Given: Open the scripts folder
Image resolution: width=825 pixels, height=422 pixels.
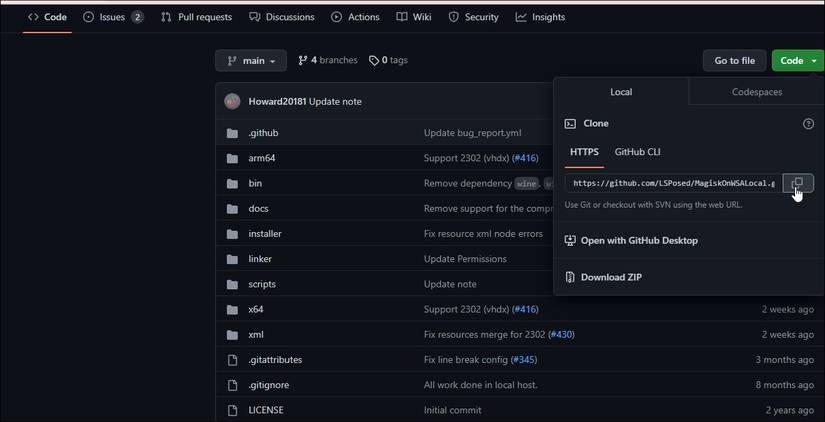Looking at the screenshot, I should [x=262, y=284].
